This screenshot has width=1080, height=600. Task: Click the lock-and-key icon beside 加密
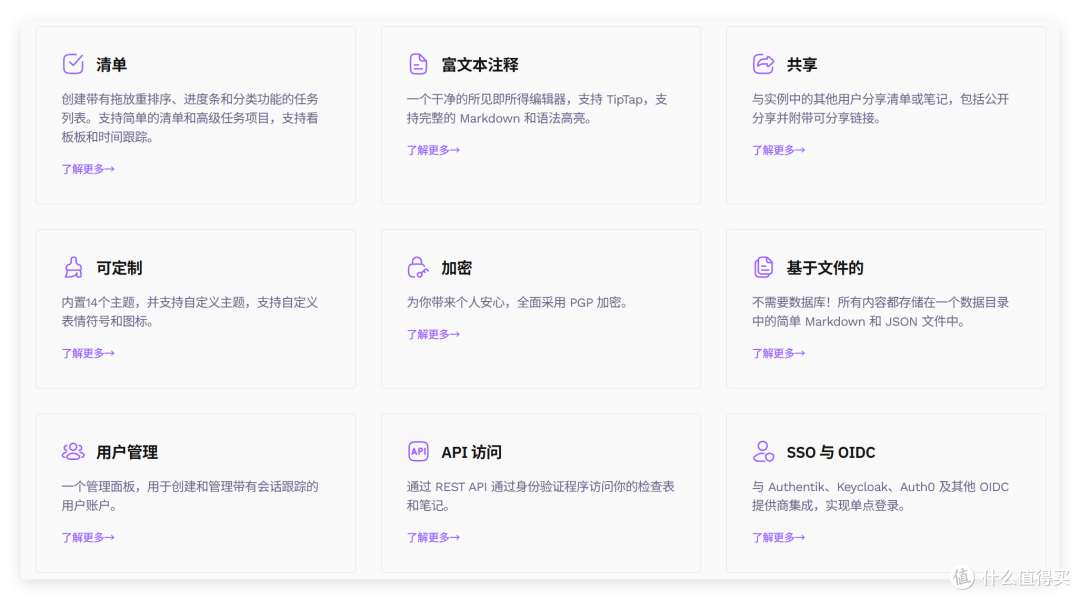coord(418,267)
